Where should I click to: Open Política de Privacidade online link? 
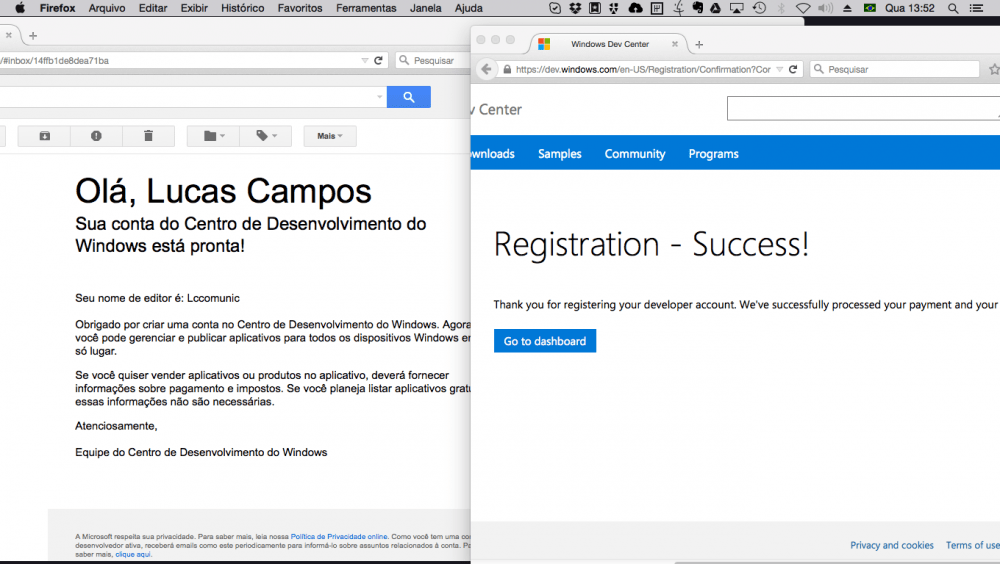pos(339,537)
